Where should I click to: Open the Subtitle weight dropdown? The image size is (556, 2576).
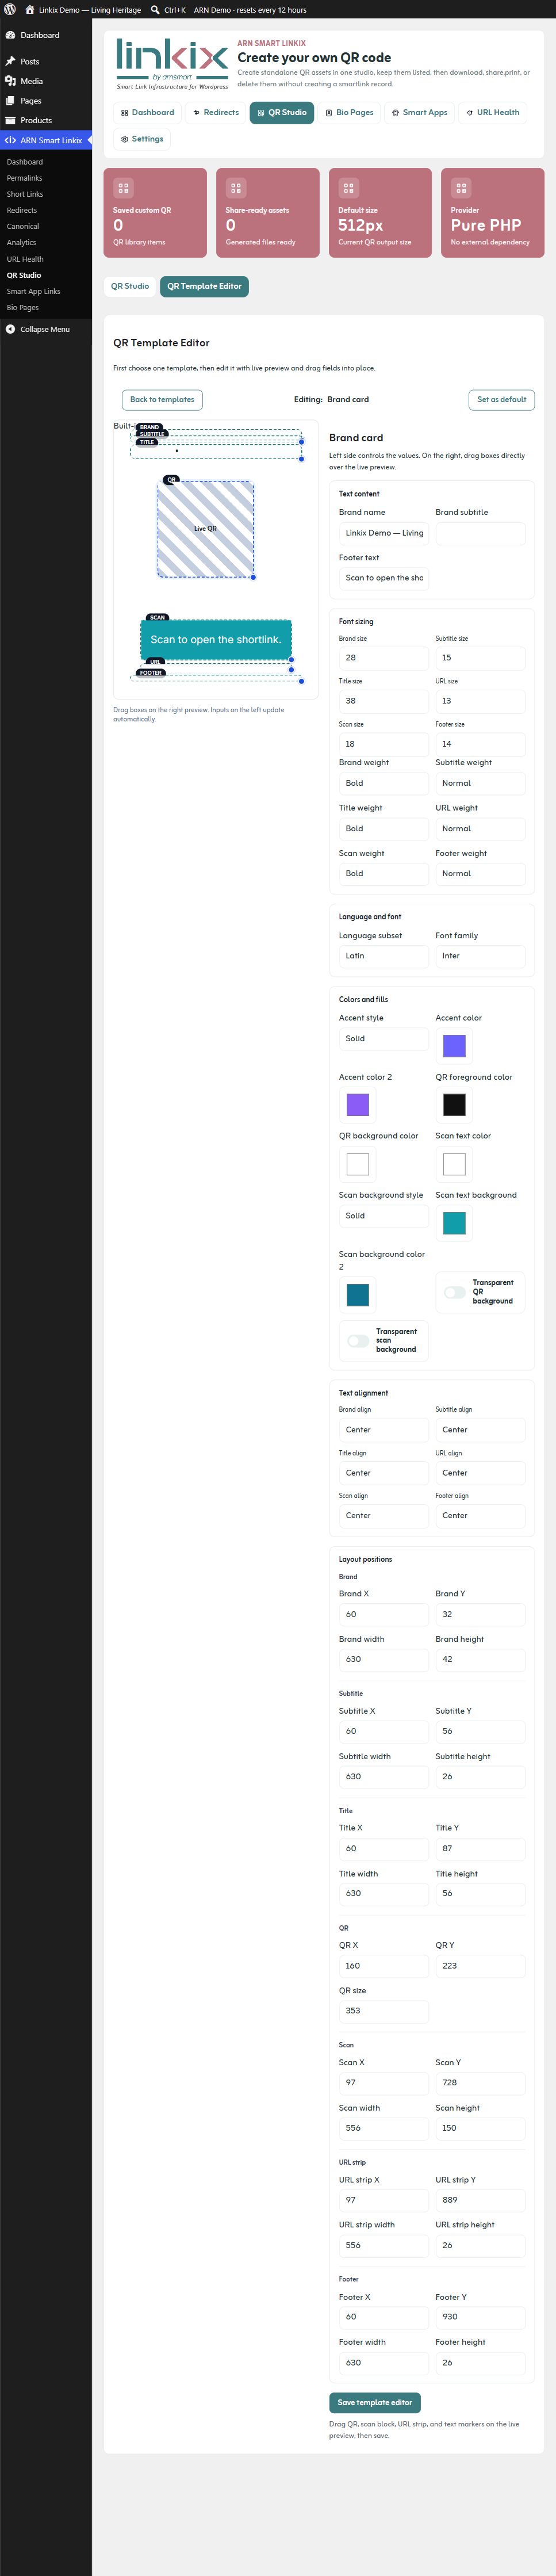coord(480,783)
